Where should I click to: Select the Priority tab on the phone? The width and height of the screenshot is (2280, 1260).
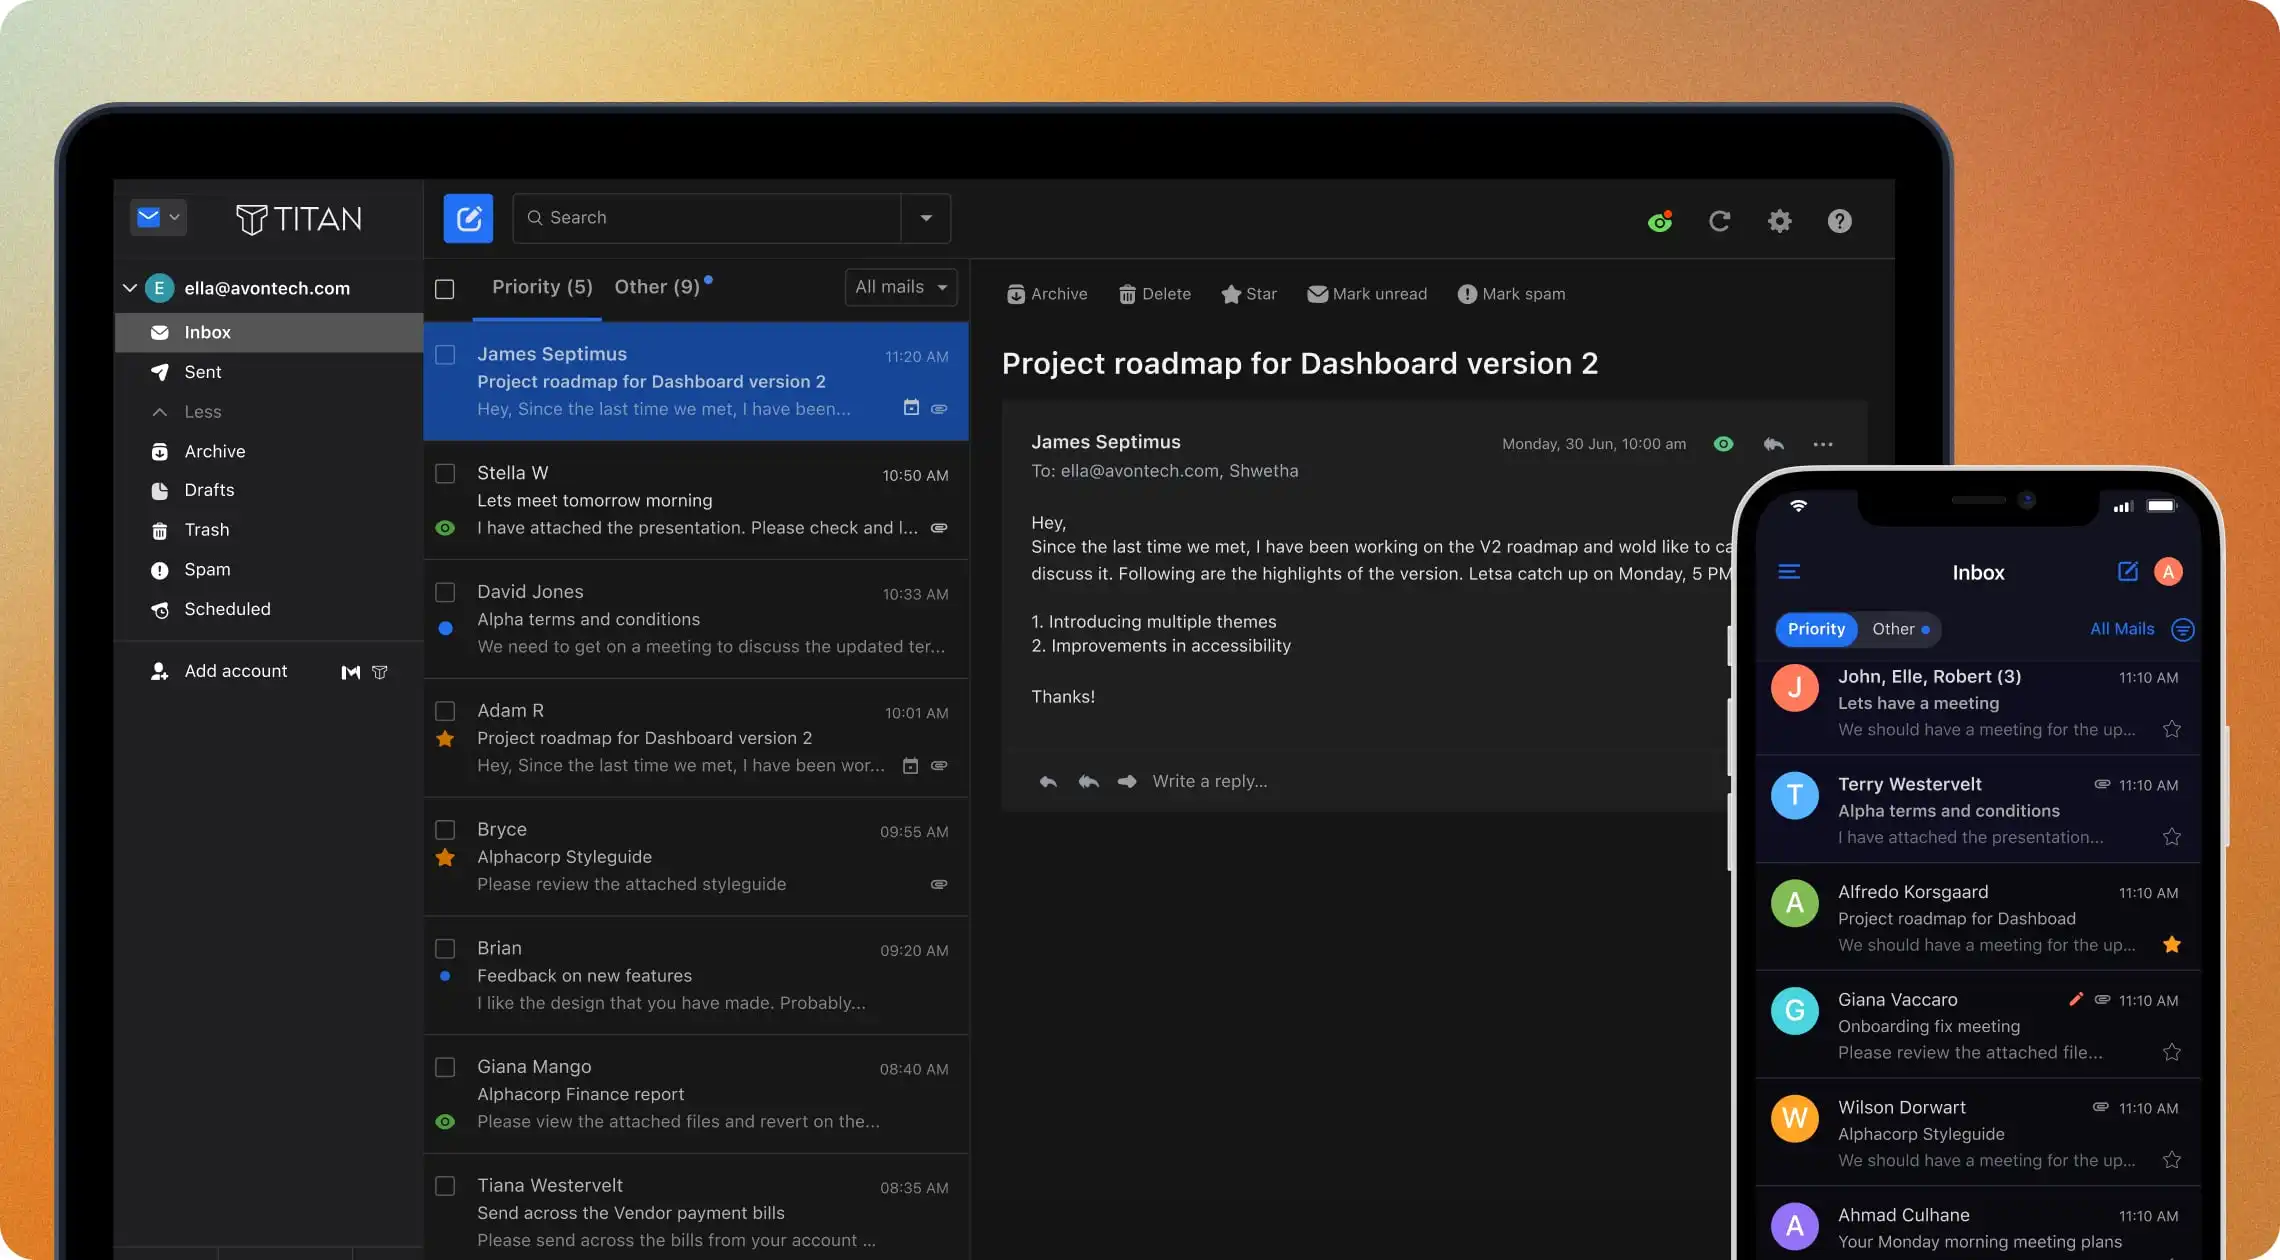[1816, 629]
